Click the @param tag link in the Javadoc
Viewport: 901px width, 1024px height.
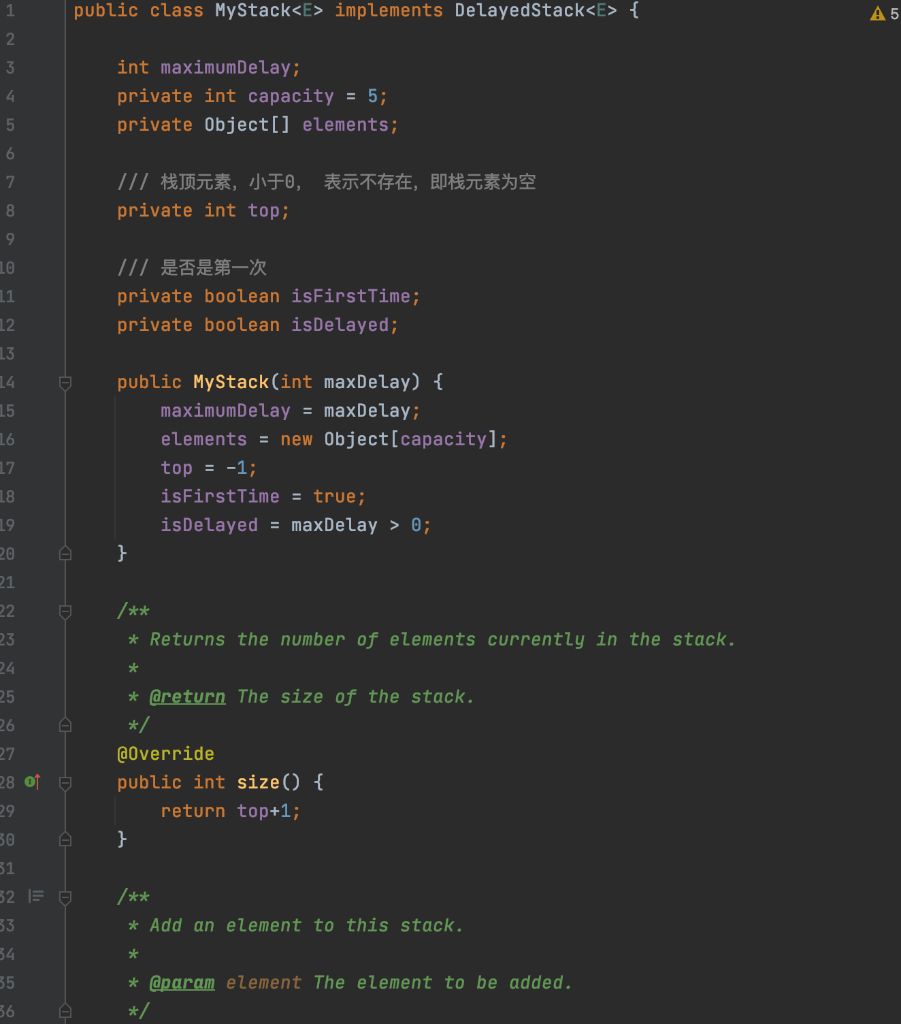pos(183,982)
